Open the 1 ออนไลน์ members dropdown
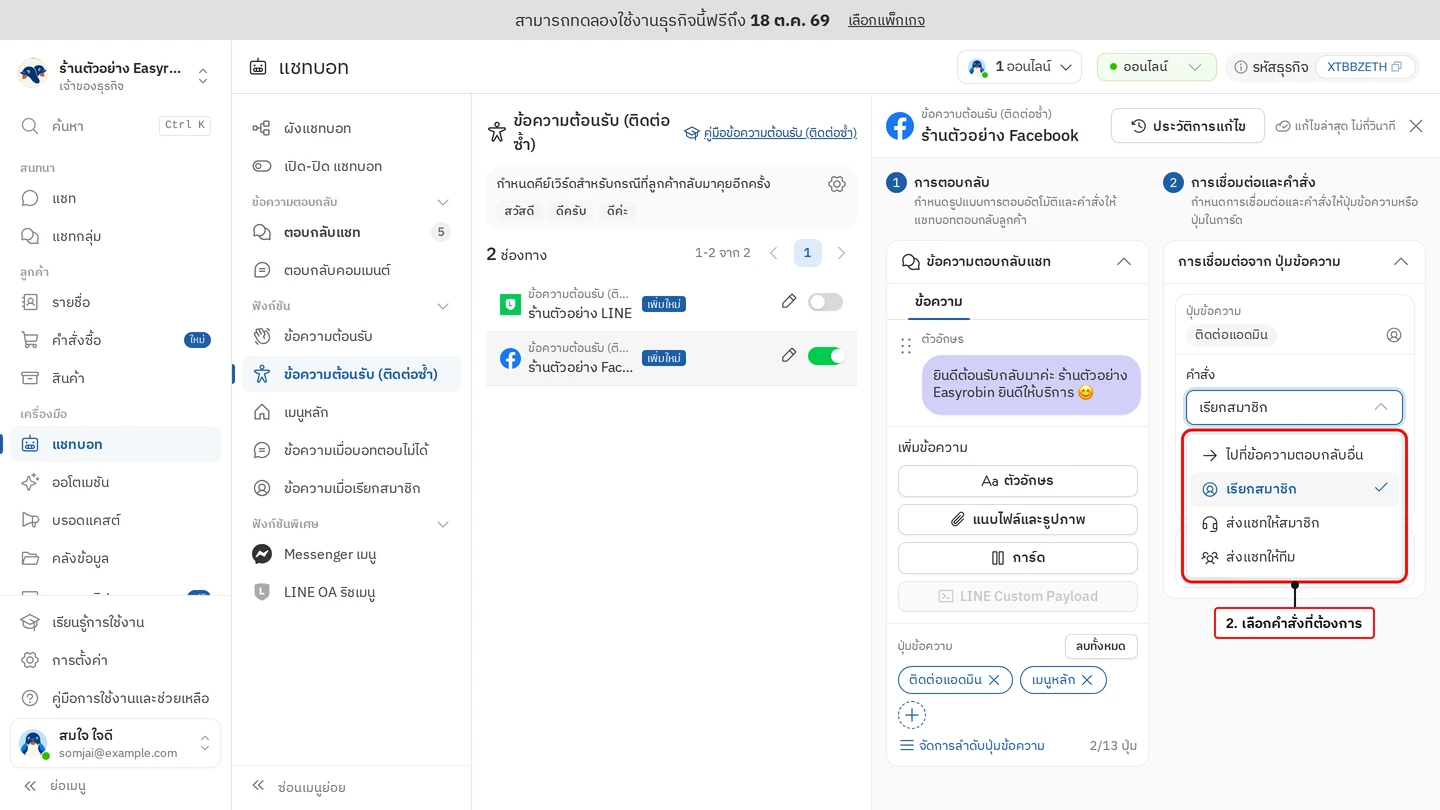 point(1019,67)
